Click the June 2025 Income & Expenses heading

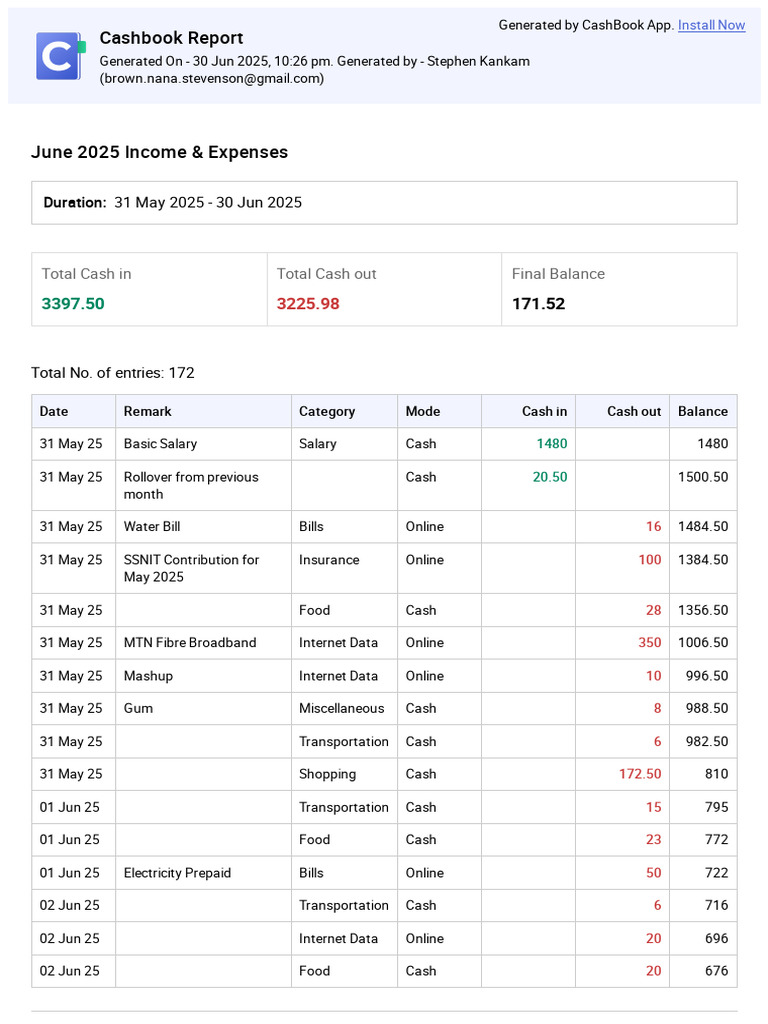159,152
